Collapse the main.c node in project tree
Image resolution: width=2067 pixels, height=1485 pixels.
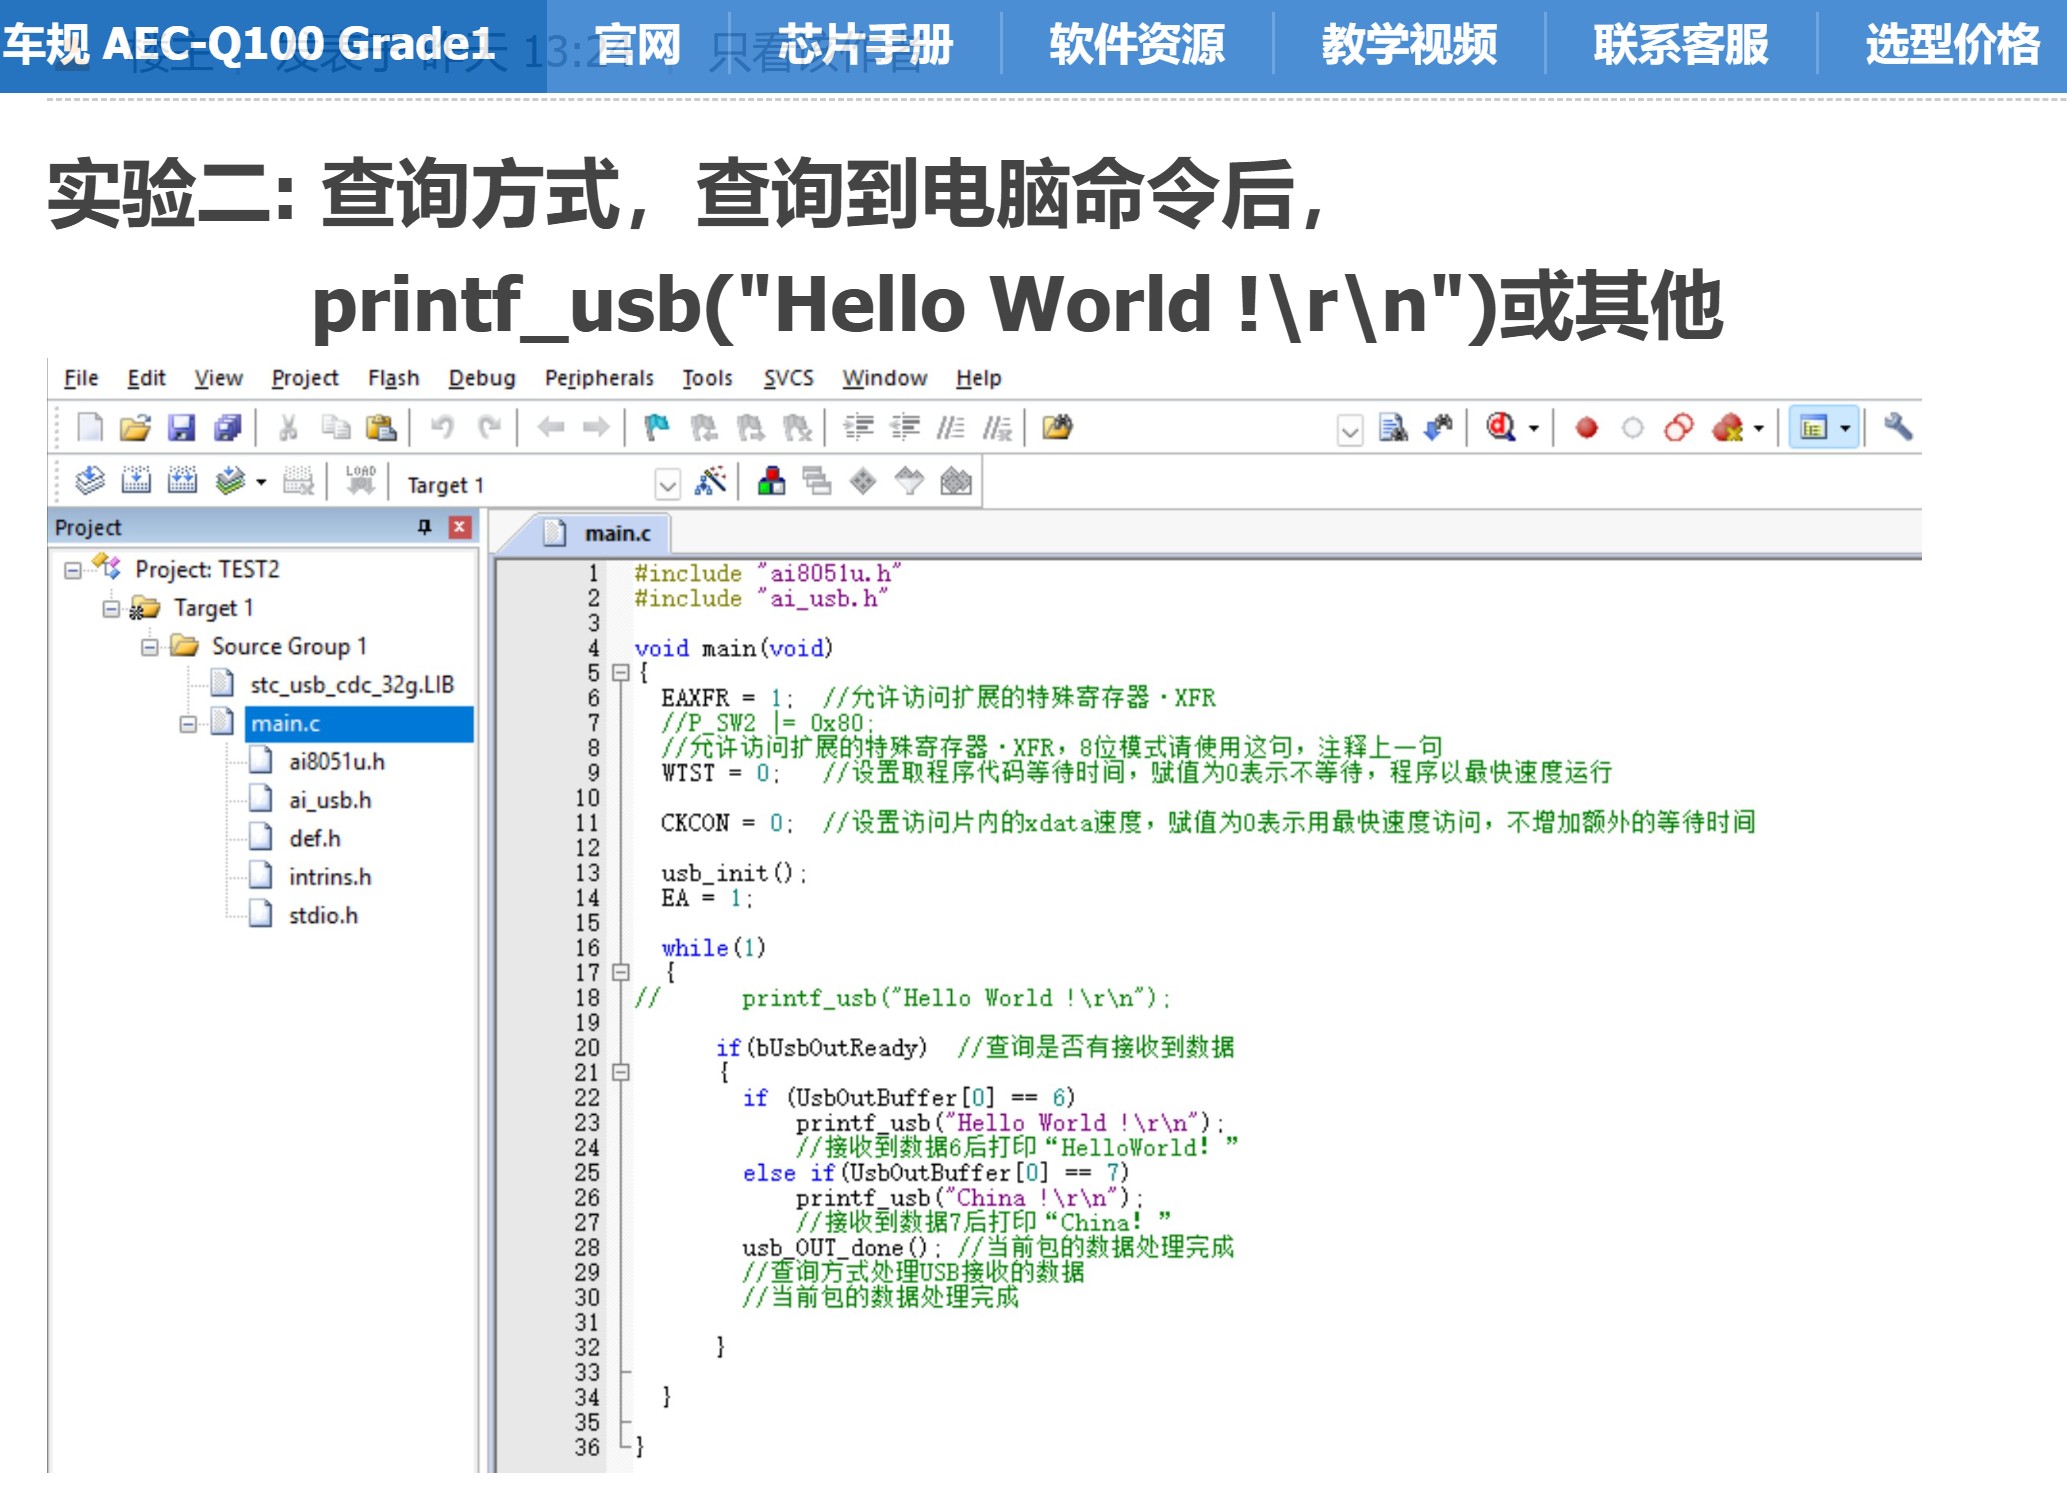188,724
